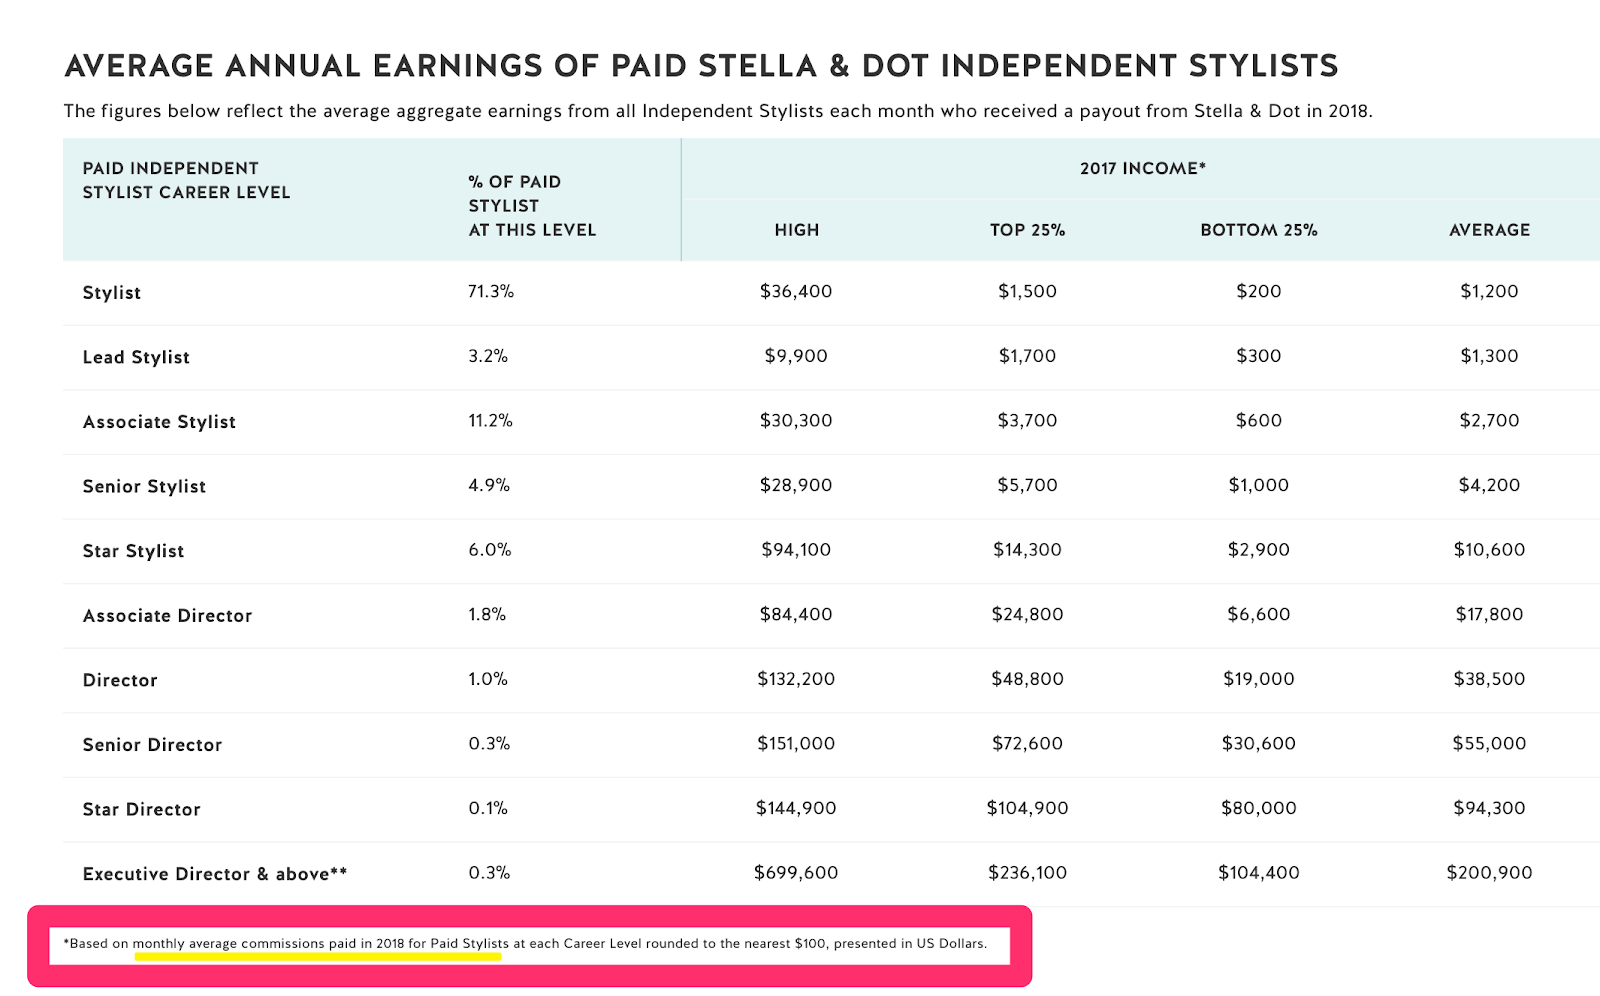Image resolution: width=1600 pixels, height=996 pixels.
Task: Select the $38,500 average cell
Action: click(1489, 679)
